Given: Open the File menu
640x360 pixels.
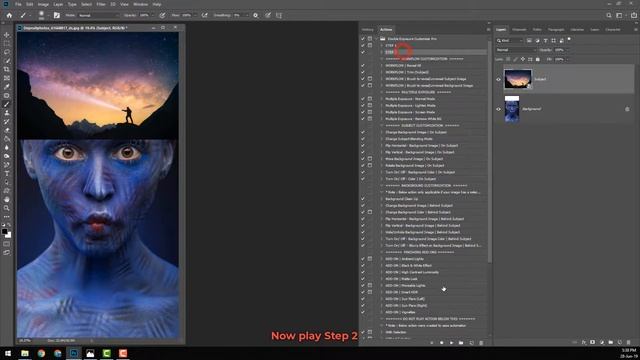Looking at the screenshot, I should click(x=18, y=4).
